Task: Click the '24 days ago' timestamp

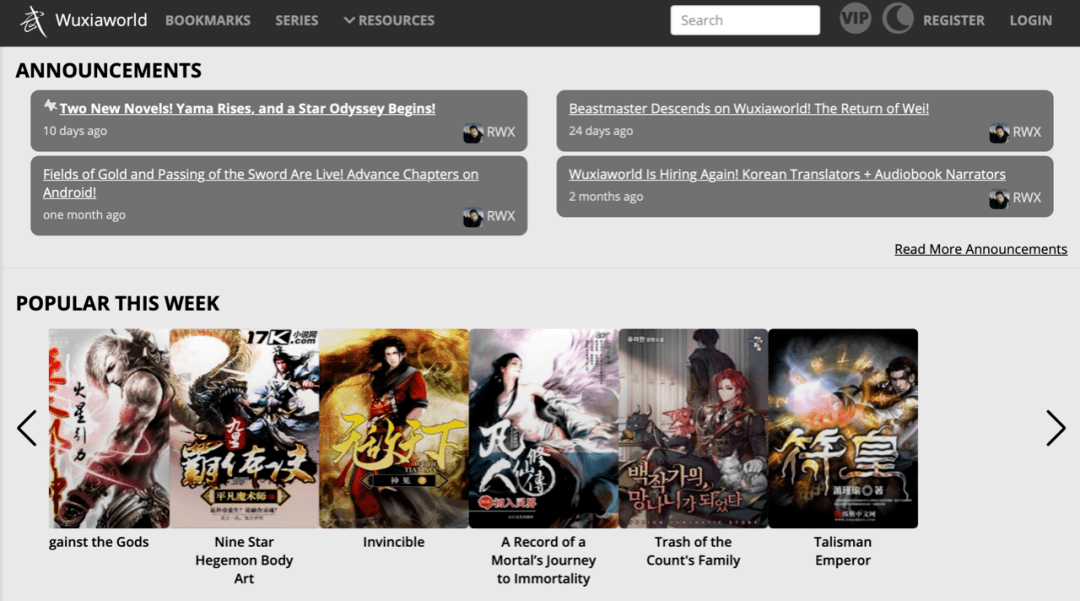Action: 601,131
